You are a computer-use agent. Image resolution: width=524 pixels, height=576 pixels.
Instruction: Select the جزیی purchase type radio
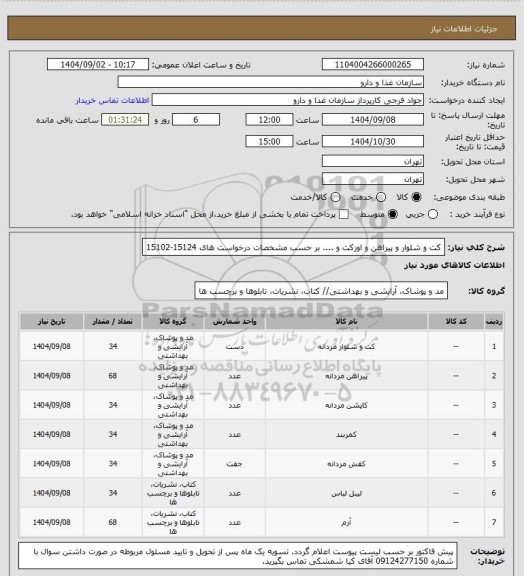(x=433, y=214)
